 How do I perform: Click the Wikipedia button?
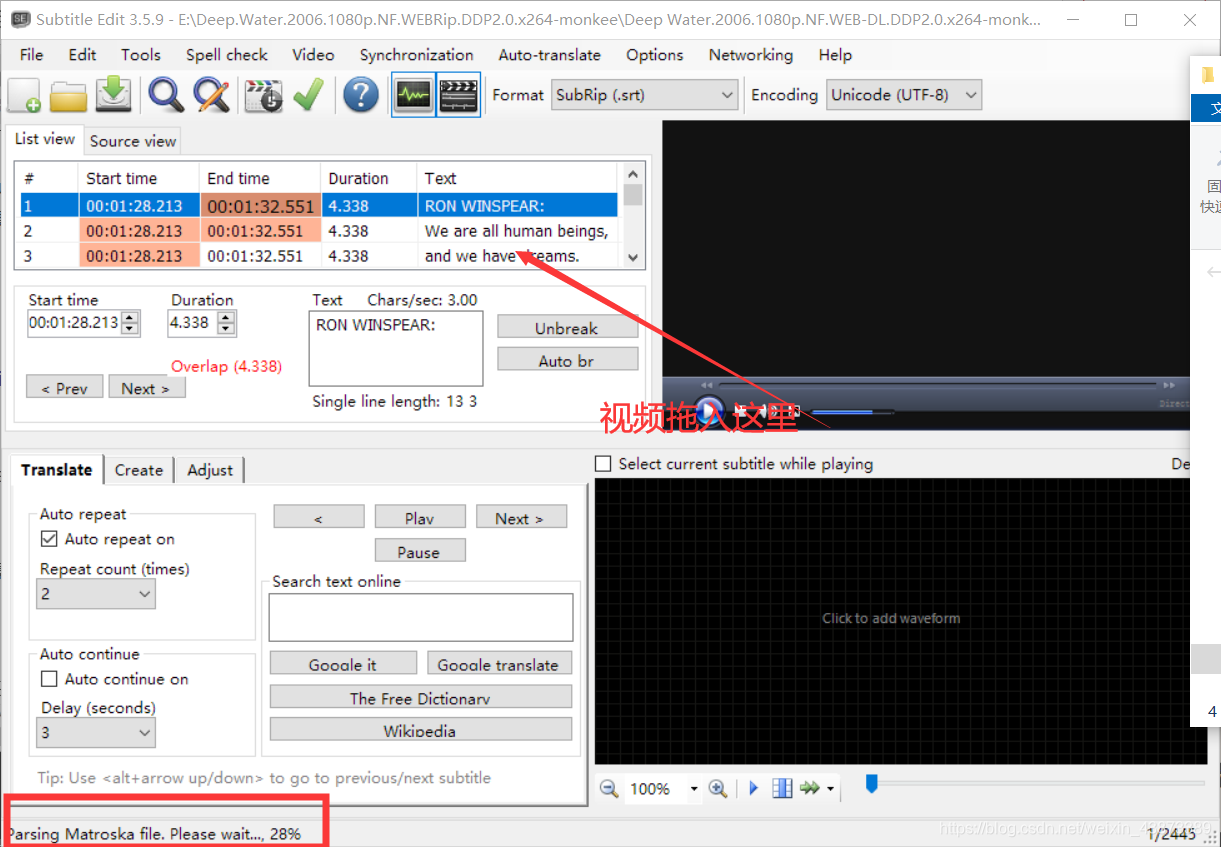pos(420,729)
